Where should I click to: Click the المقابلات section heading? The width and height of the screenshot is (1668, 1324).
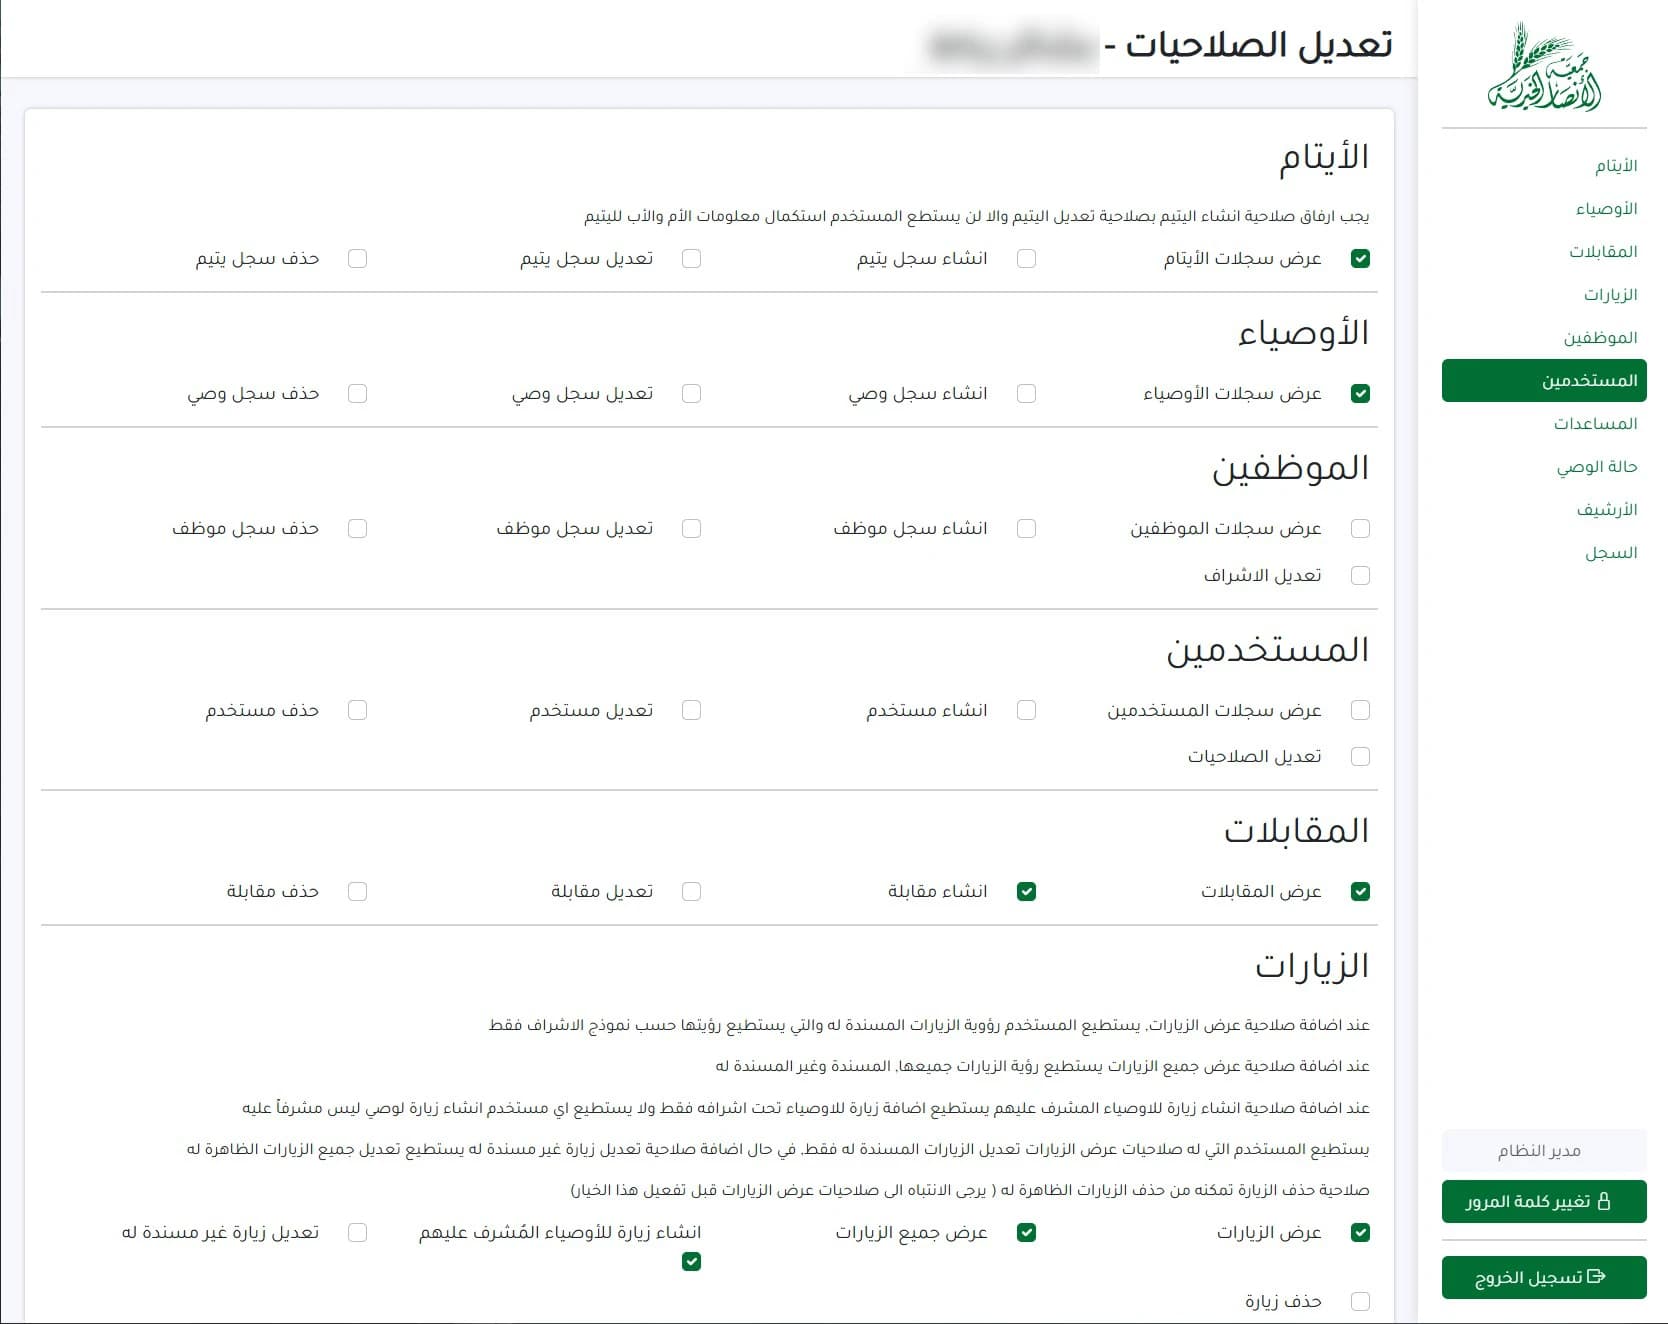[1297, 831]
